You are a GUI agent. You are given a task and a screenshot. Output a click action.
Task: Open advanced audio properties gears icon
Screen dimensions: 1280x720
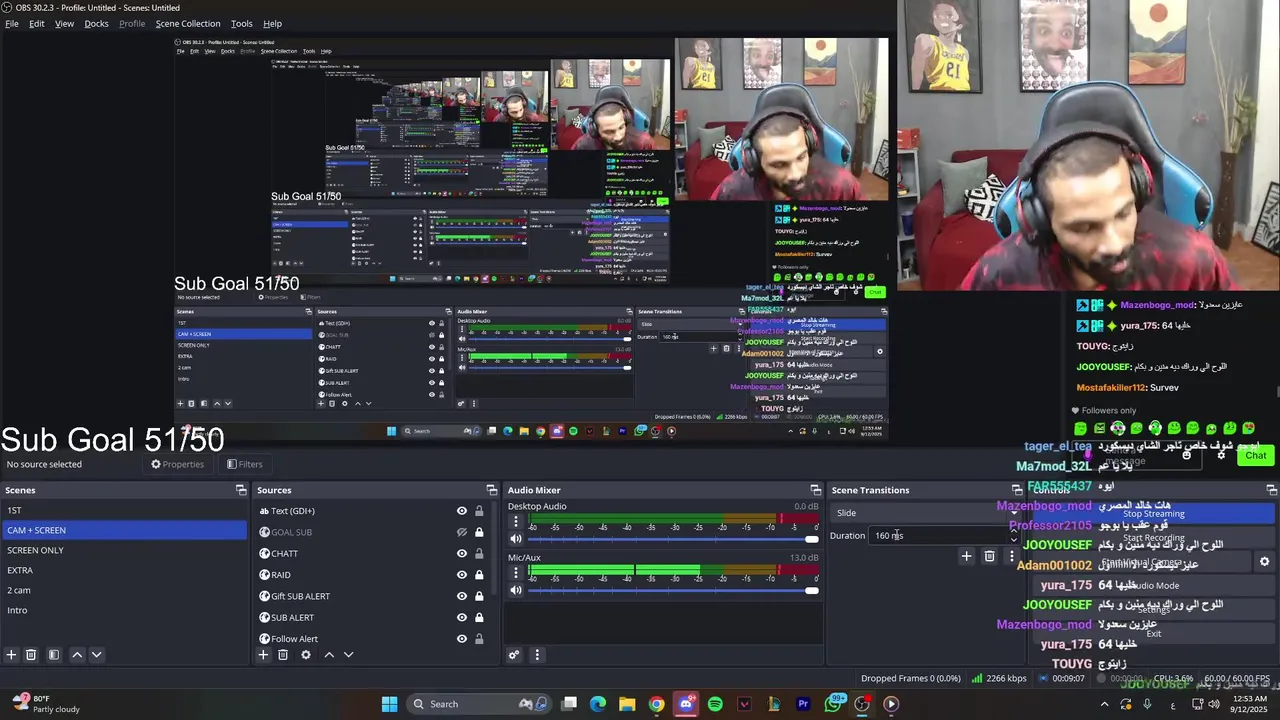coord(514,655)
